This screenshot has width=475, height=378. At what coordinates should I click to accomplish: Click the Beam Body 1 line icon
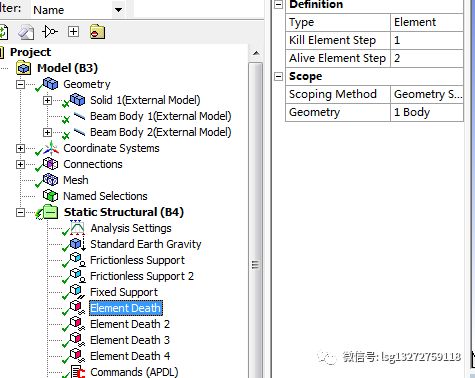tap(79, 116)
